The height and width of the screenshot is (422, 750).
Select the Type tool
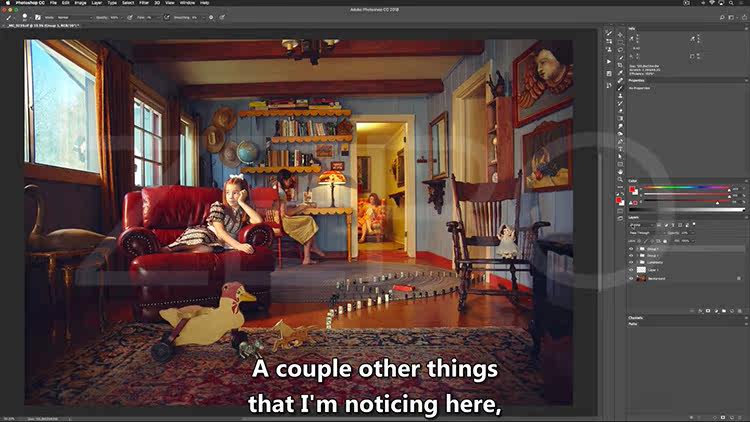tap(620, 149)
